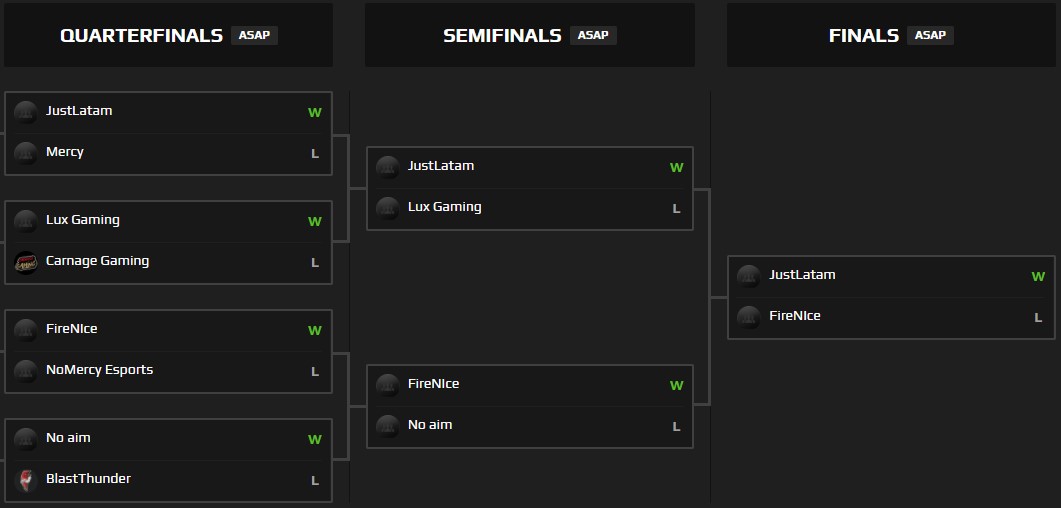The image size is (1061, 508).
Task: Open JustLatam team in Quarterfinals
Action: point(79,111)
